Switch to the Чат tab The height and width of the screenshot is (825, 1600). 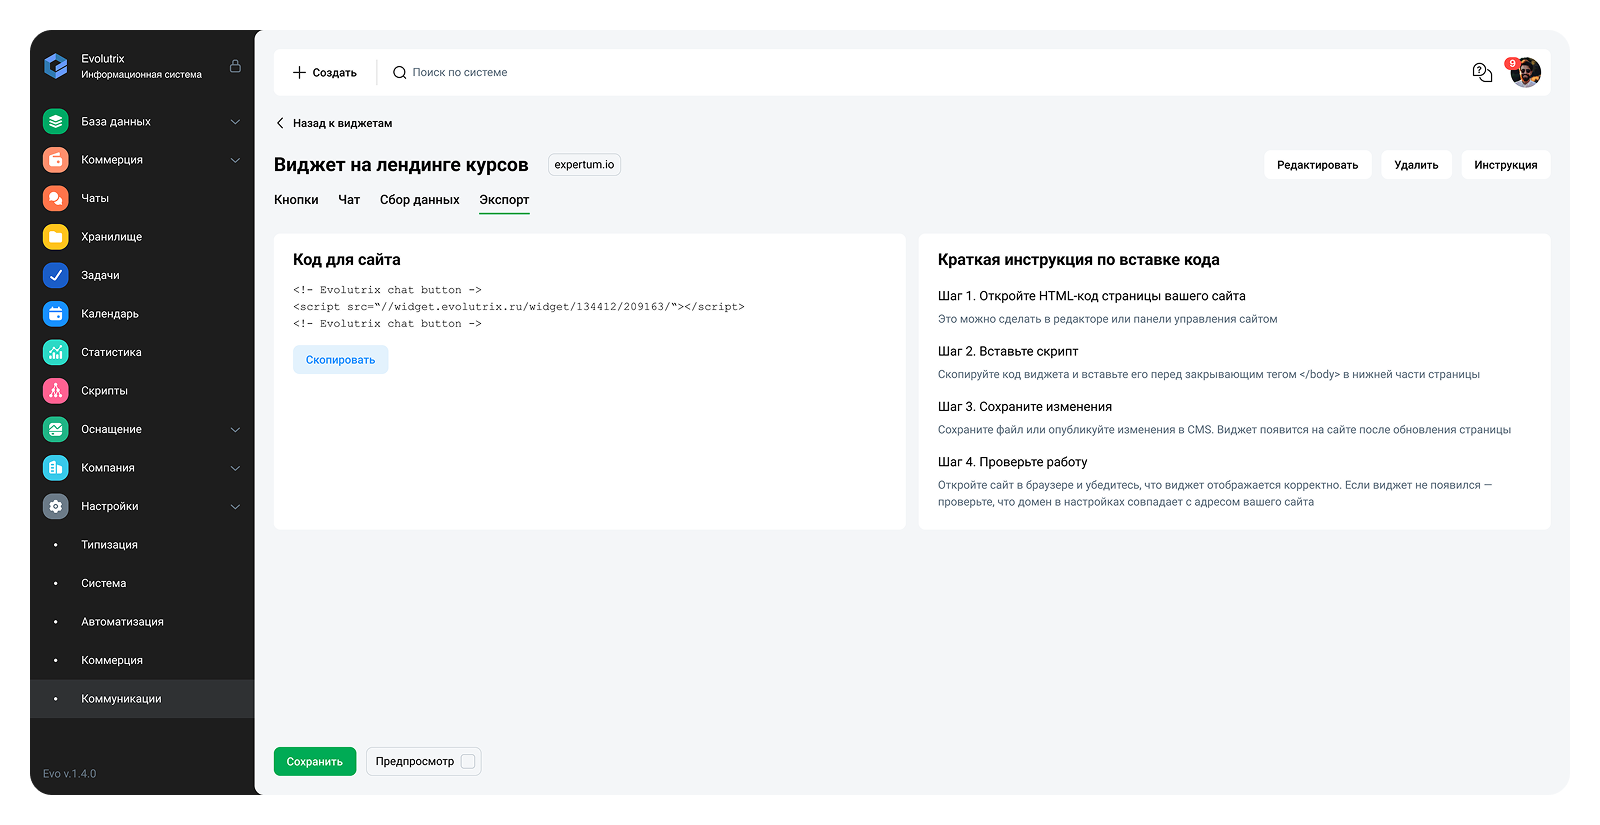[x=349, y=200]
